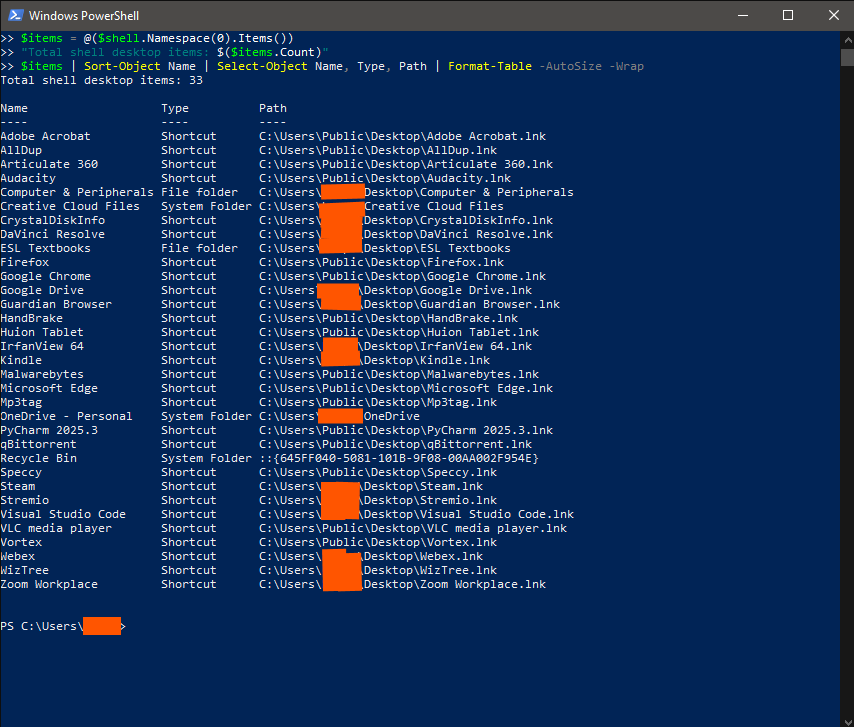Maximize the Windows PowerShell window

788,15
